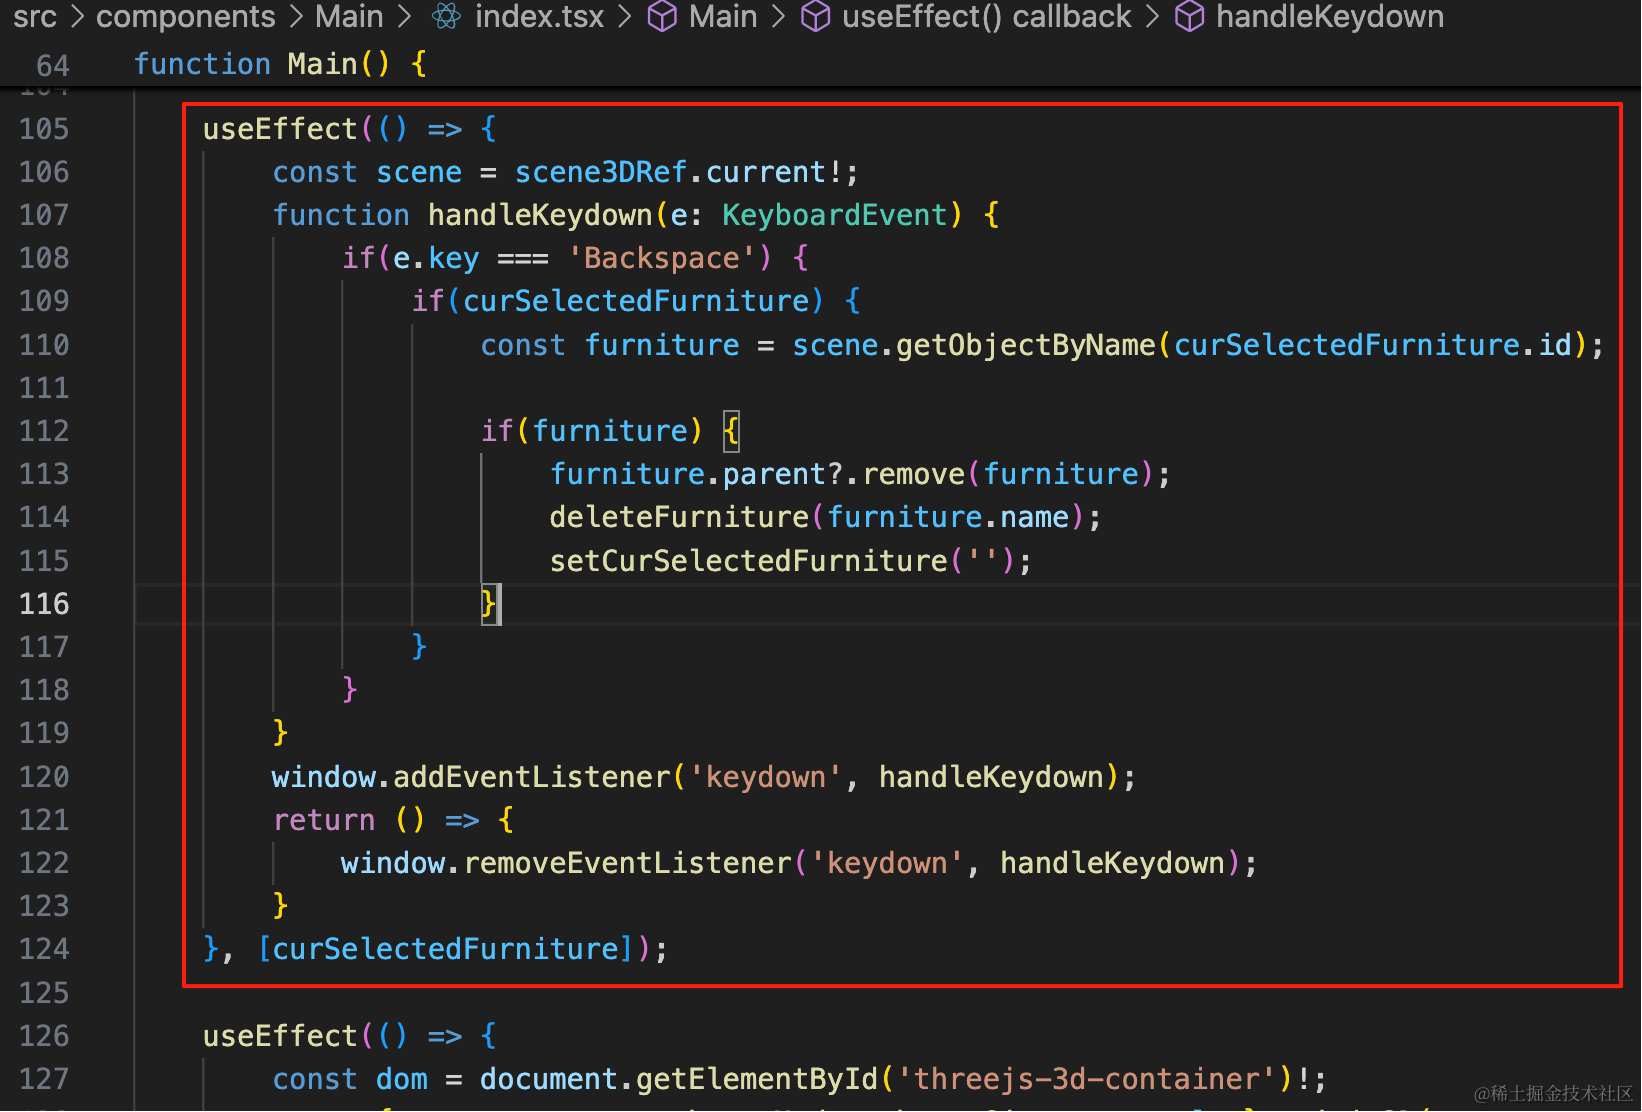Screen dimensions: 1642x1112
Task: Open the index.tsx breadcrumb
Action: coord(539,16)
